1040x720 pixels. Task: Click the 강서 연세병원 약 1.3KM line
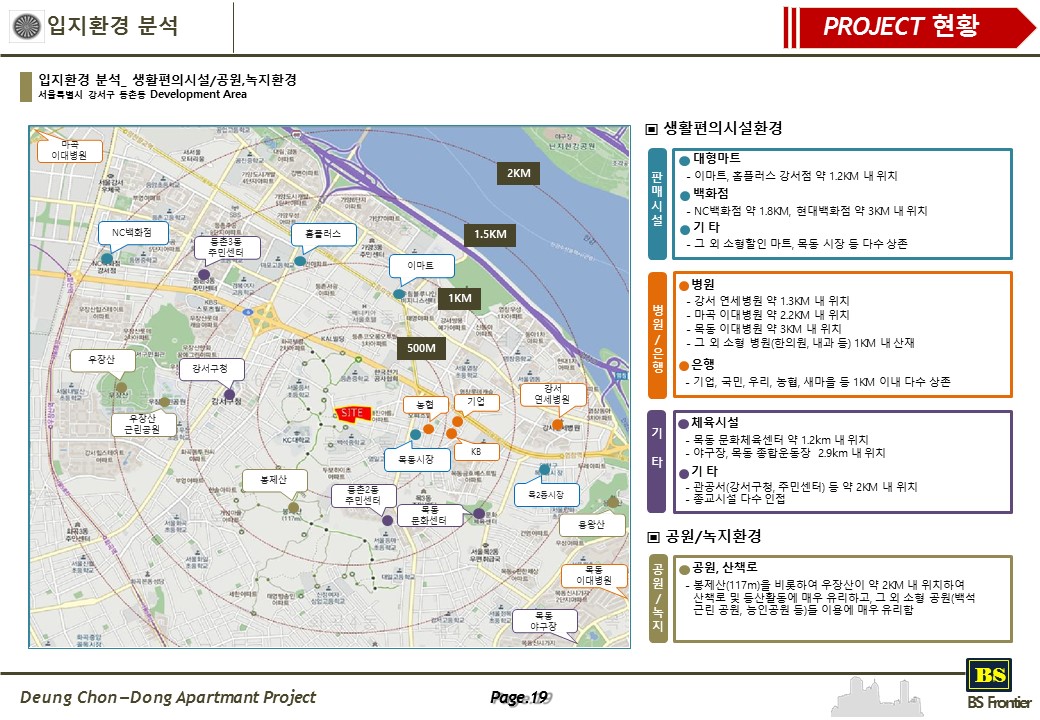tap(767, 301)
